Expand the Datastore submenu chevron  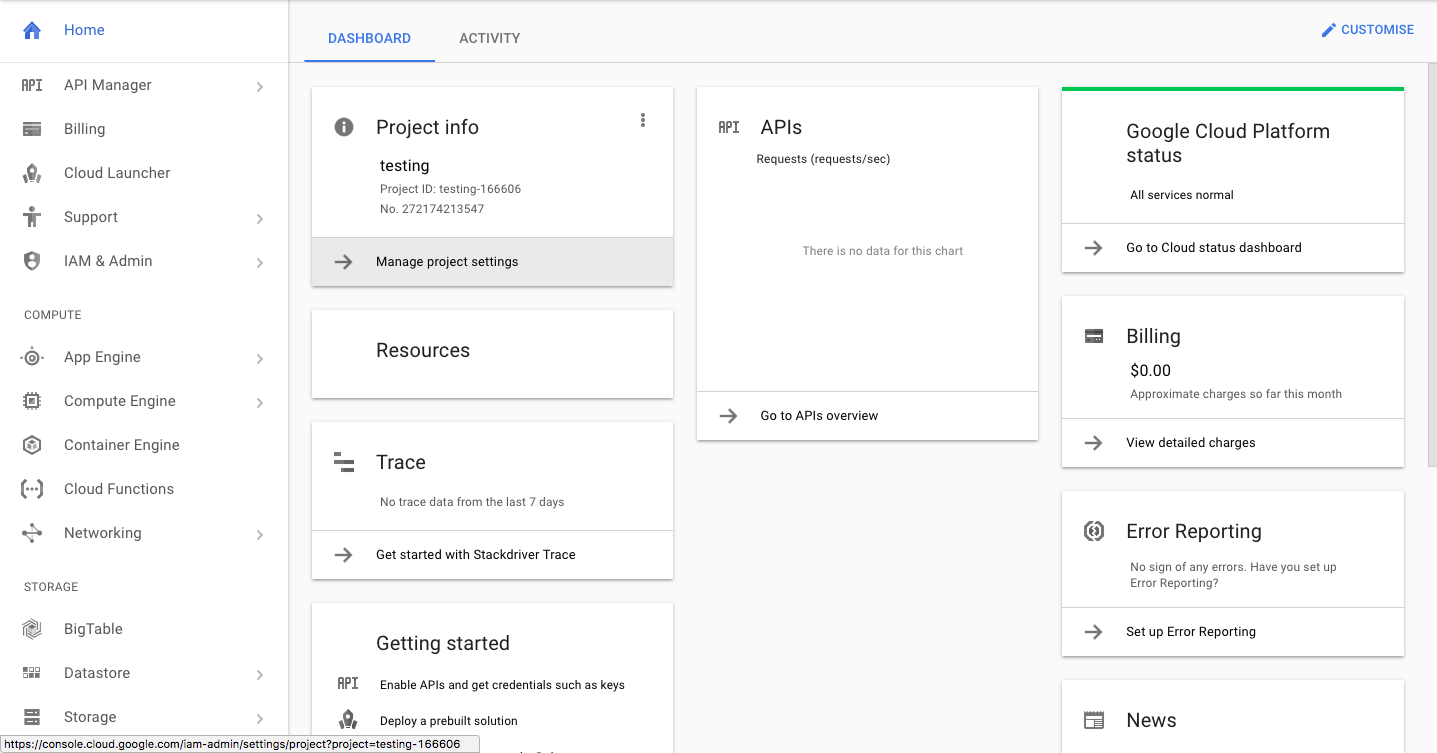point(260,675)
